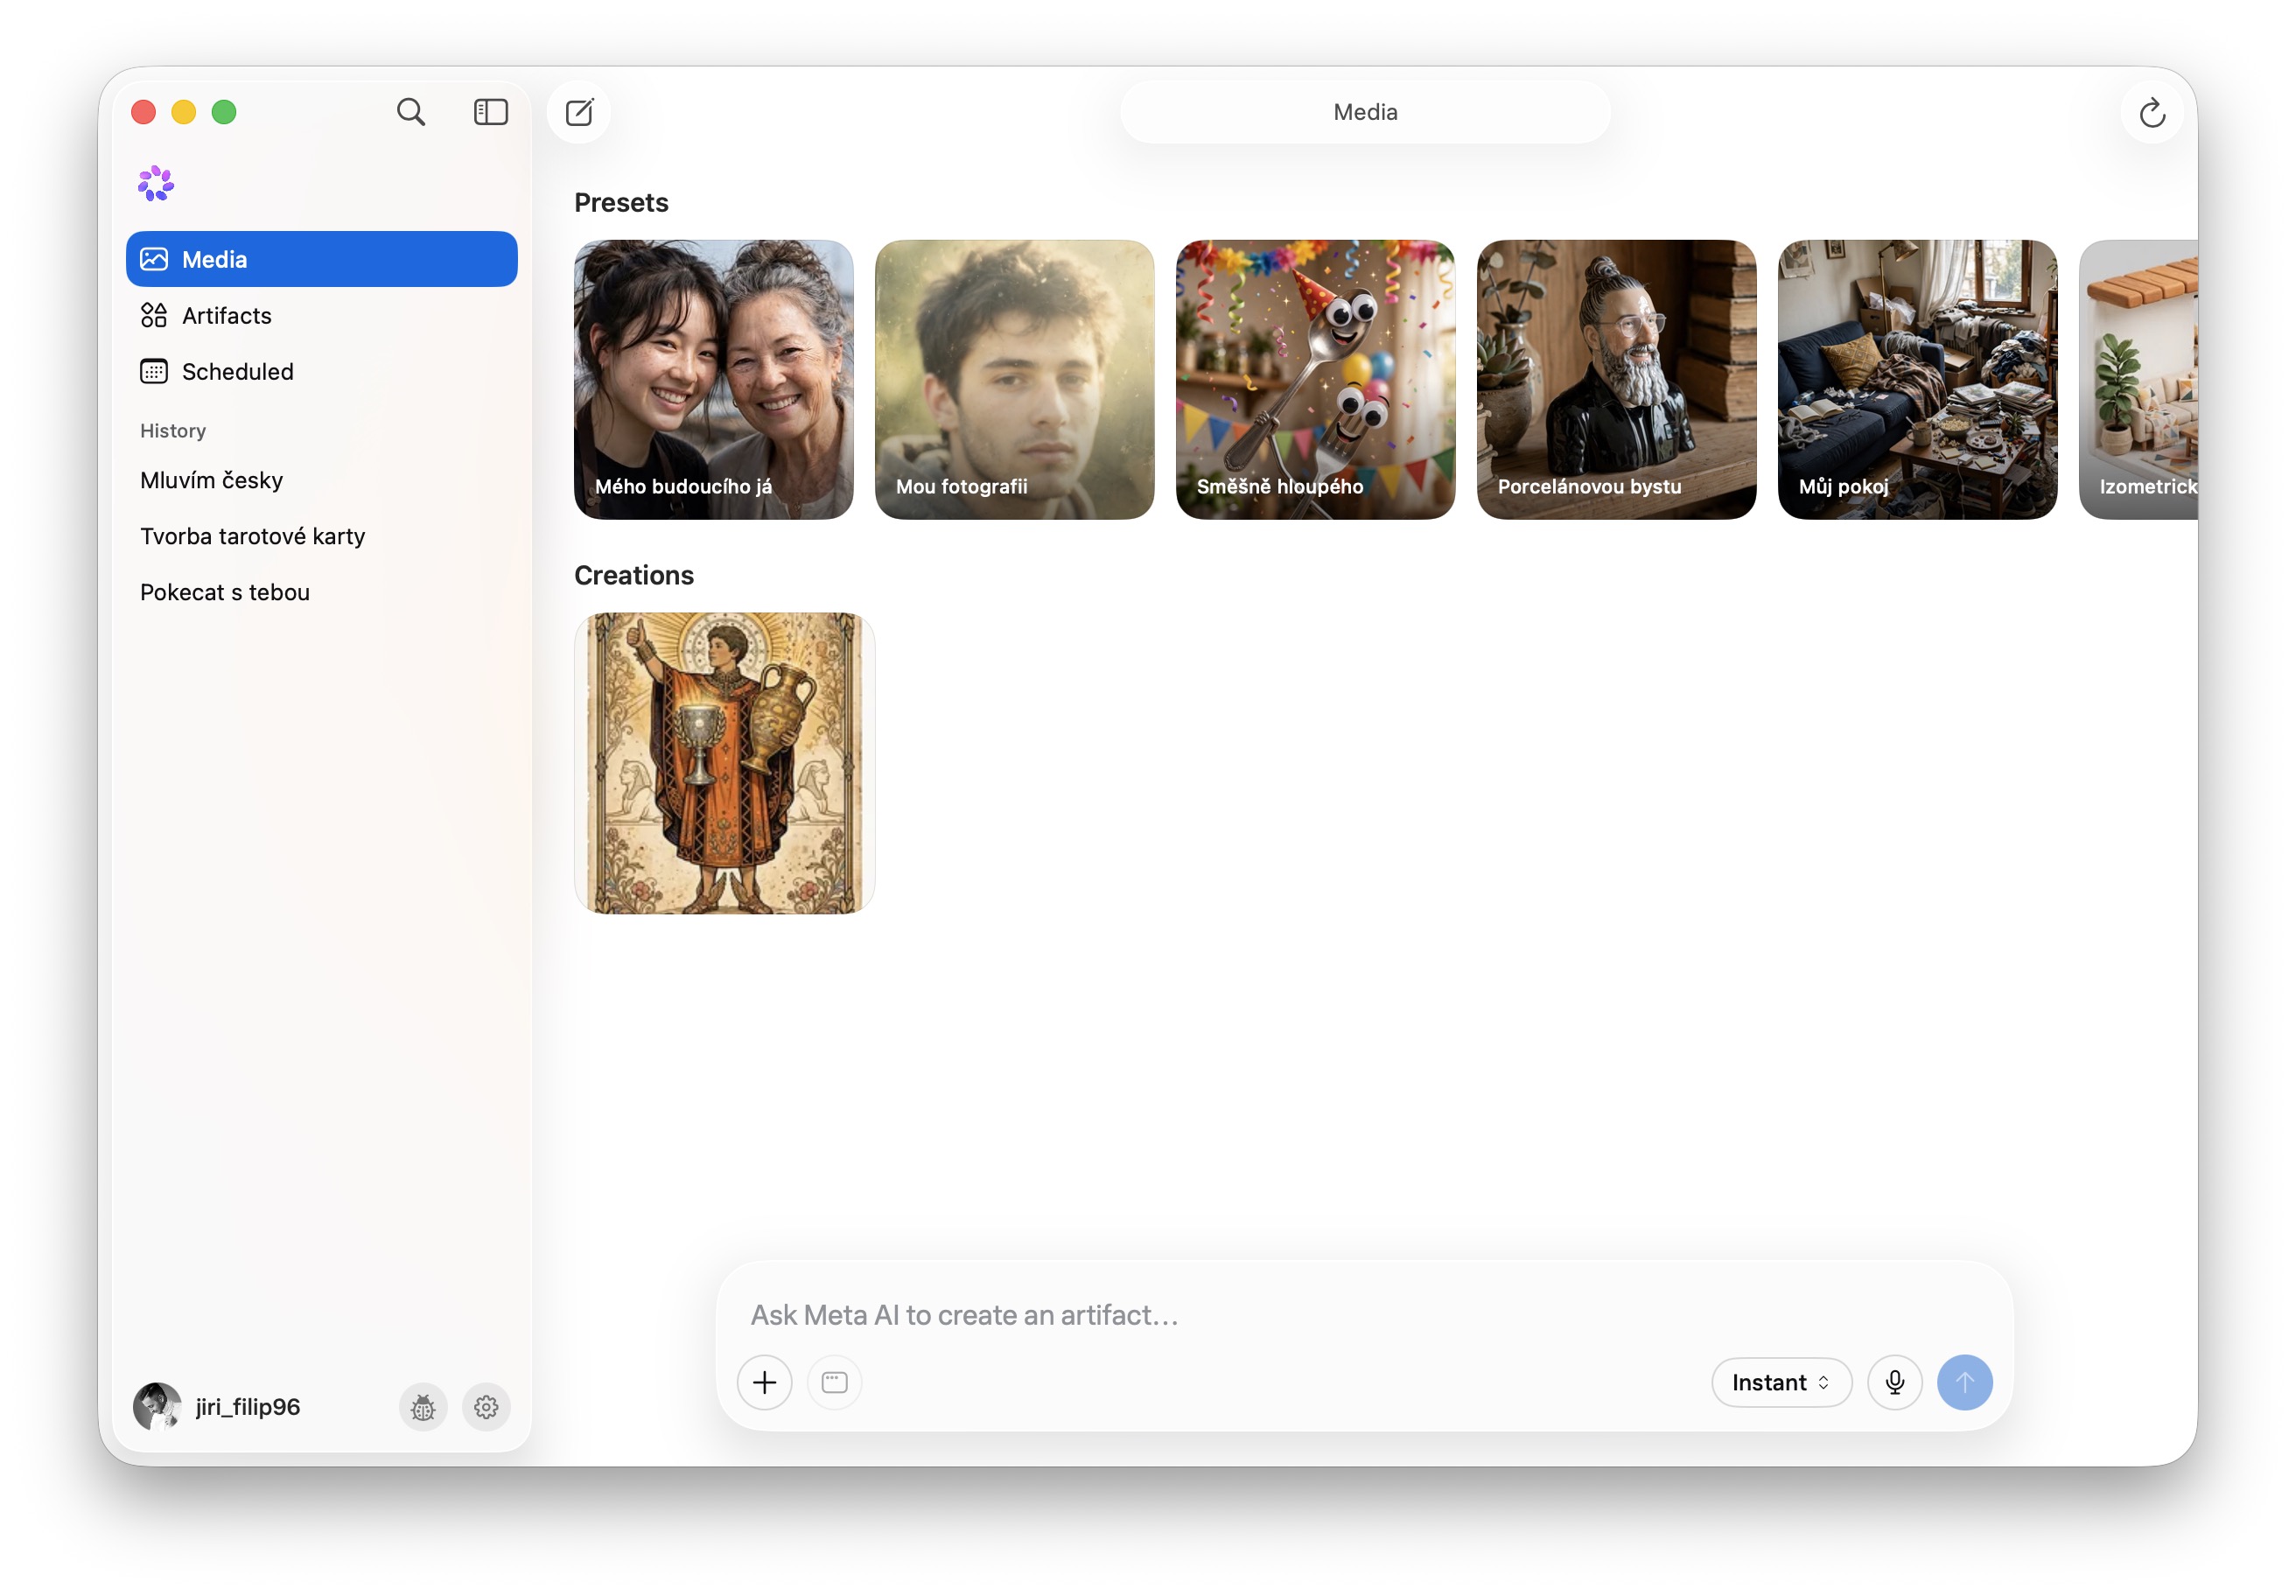This screenshot has width=2296, height=1596.
Task: Activate the microphone voice input
Action: (1894, 1382)
